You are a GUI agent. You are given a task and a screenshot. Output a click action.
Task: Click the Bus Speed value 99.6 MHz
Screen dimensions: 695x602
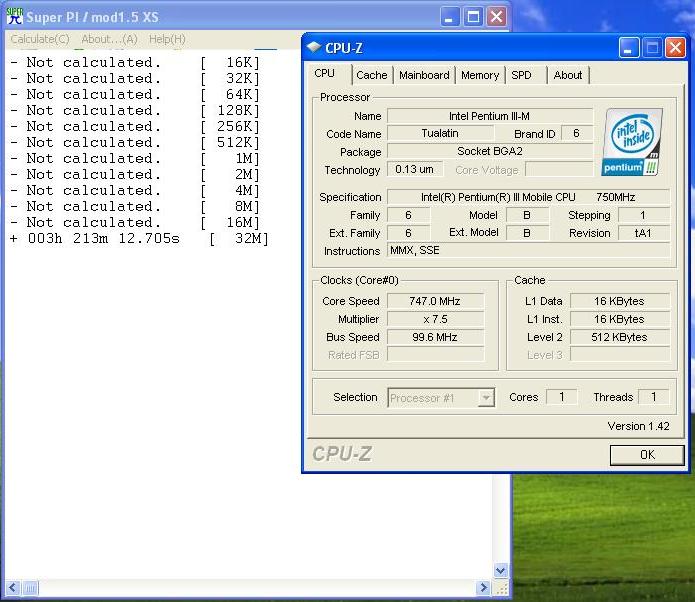point(435,337)
